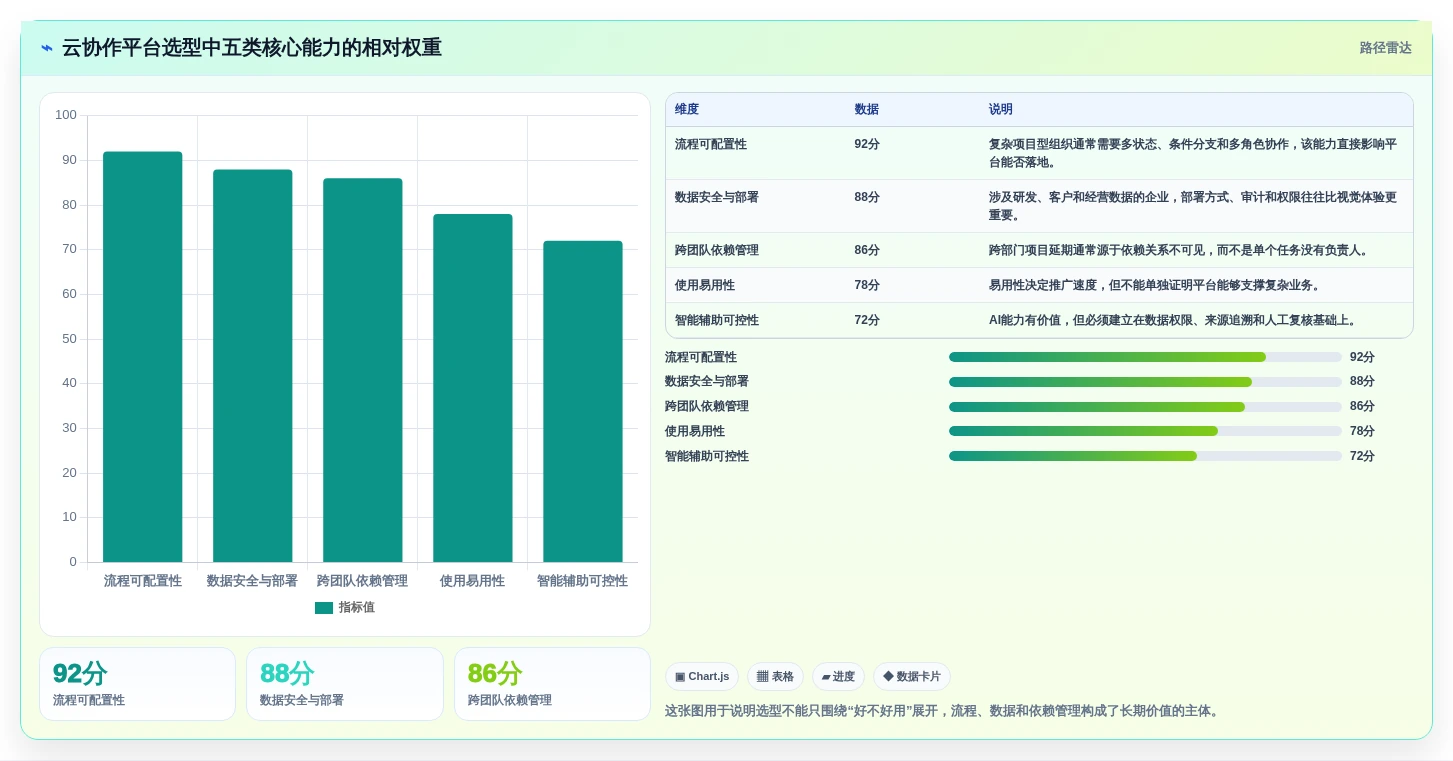Screen dimensions: 1453x761
Task: Click the 78分 value beside progress bar
Action: (x=1362, y=431)
